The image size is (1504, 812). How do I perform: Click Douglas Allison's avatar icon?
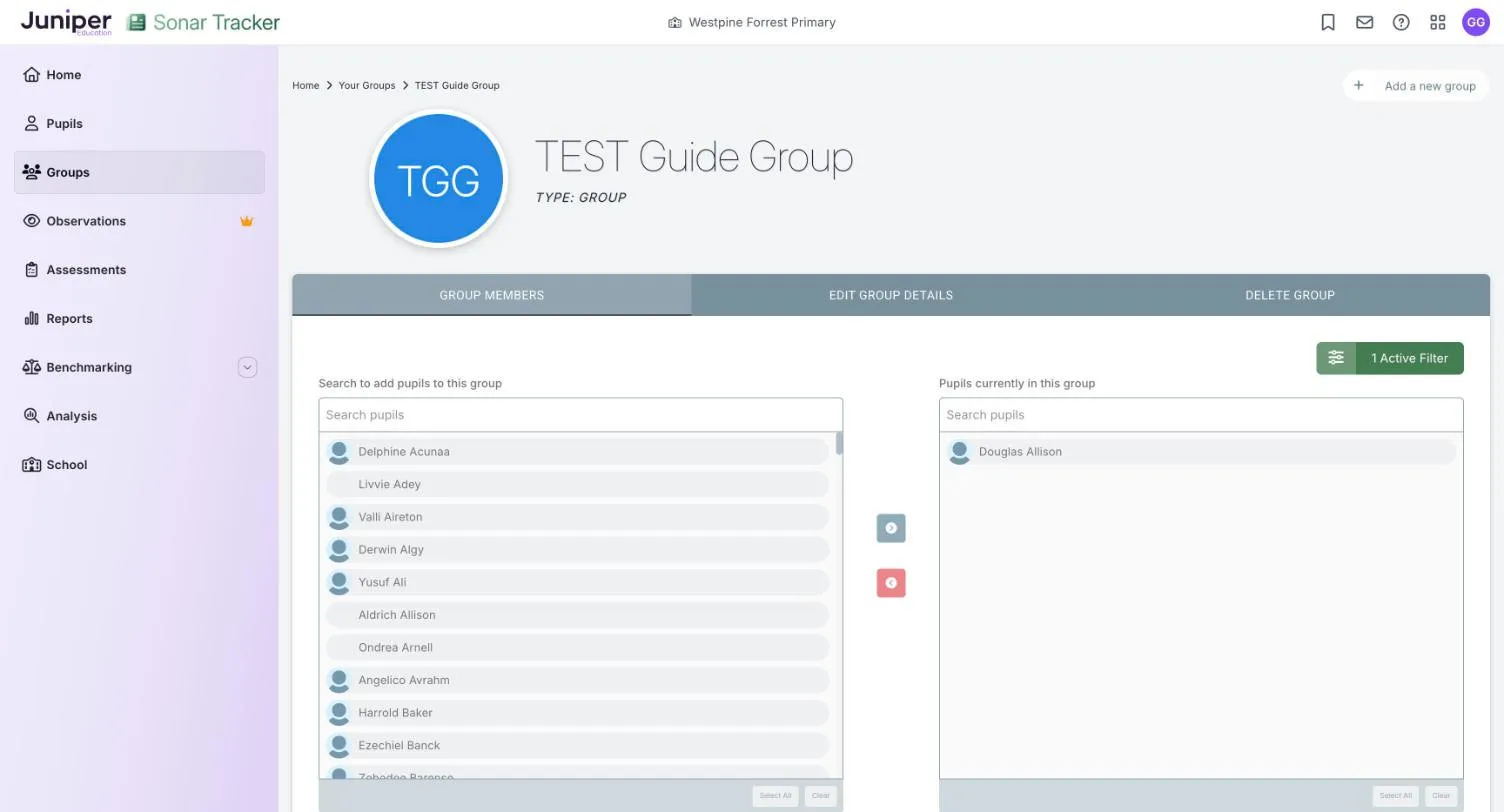[959, 452]
